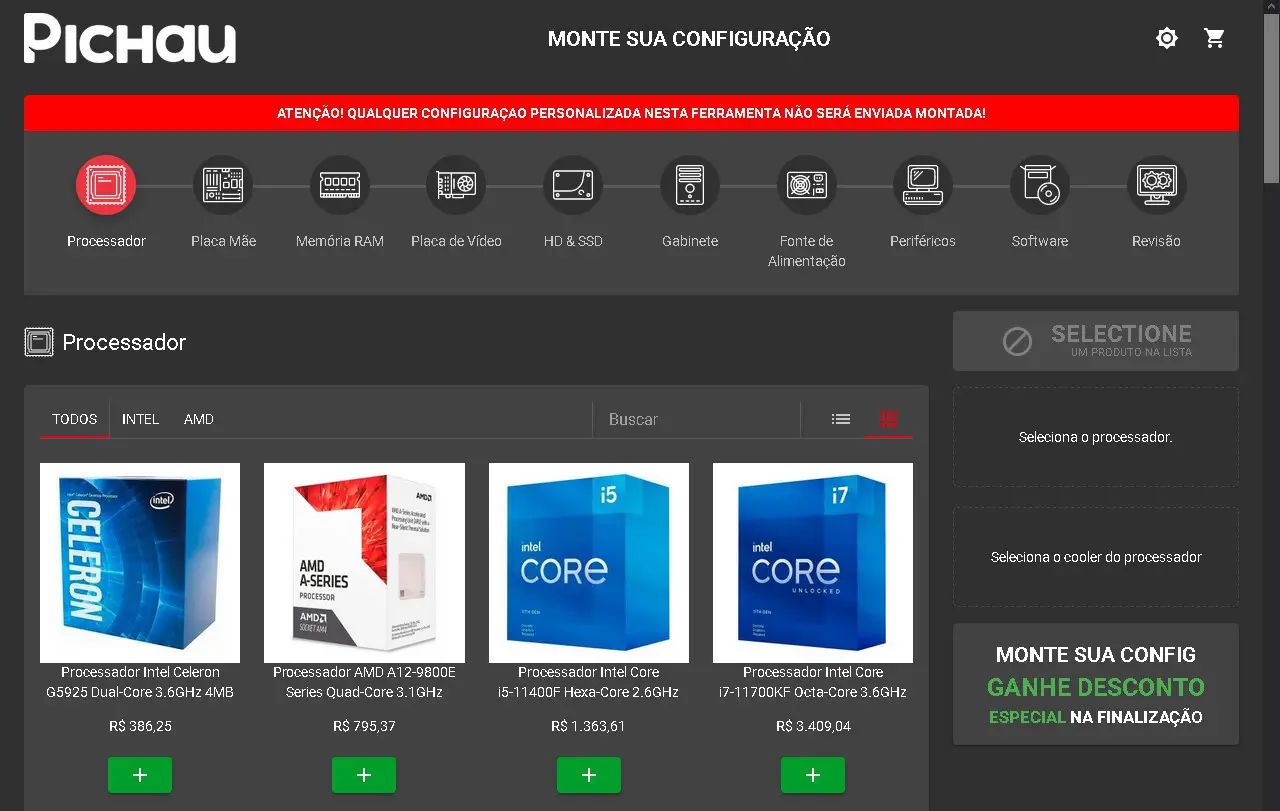
Task: Click the i7-11700KF Octa-Core product name
Action: (x=813, y=682)
